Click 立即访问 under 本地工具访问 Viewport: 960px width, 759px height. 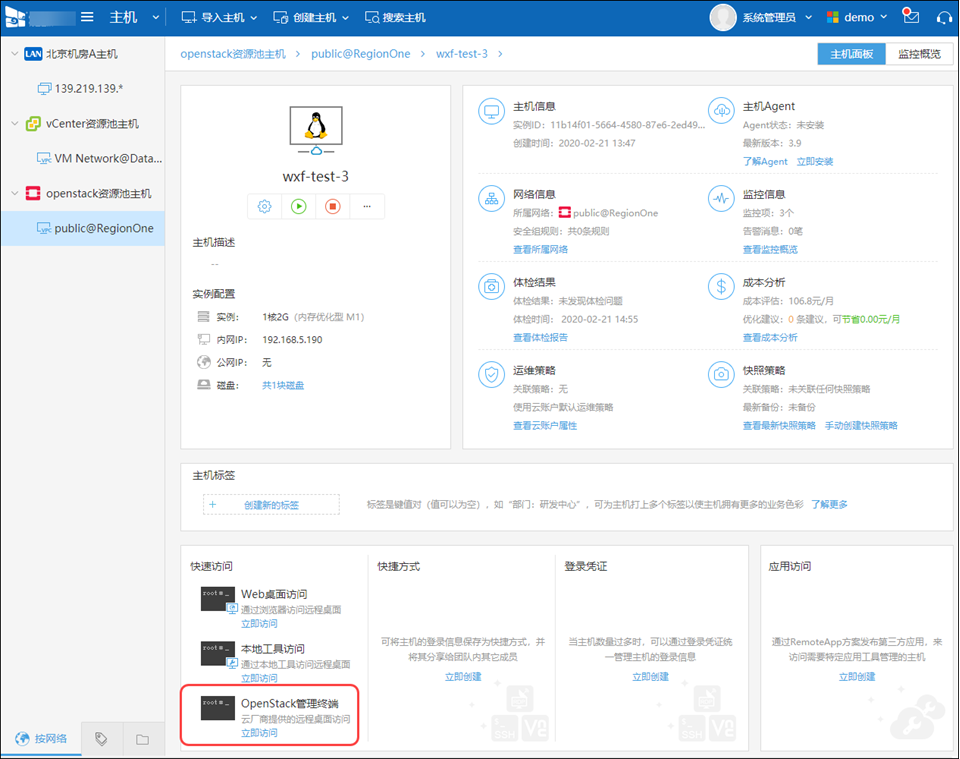tap(259, 678)
